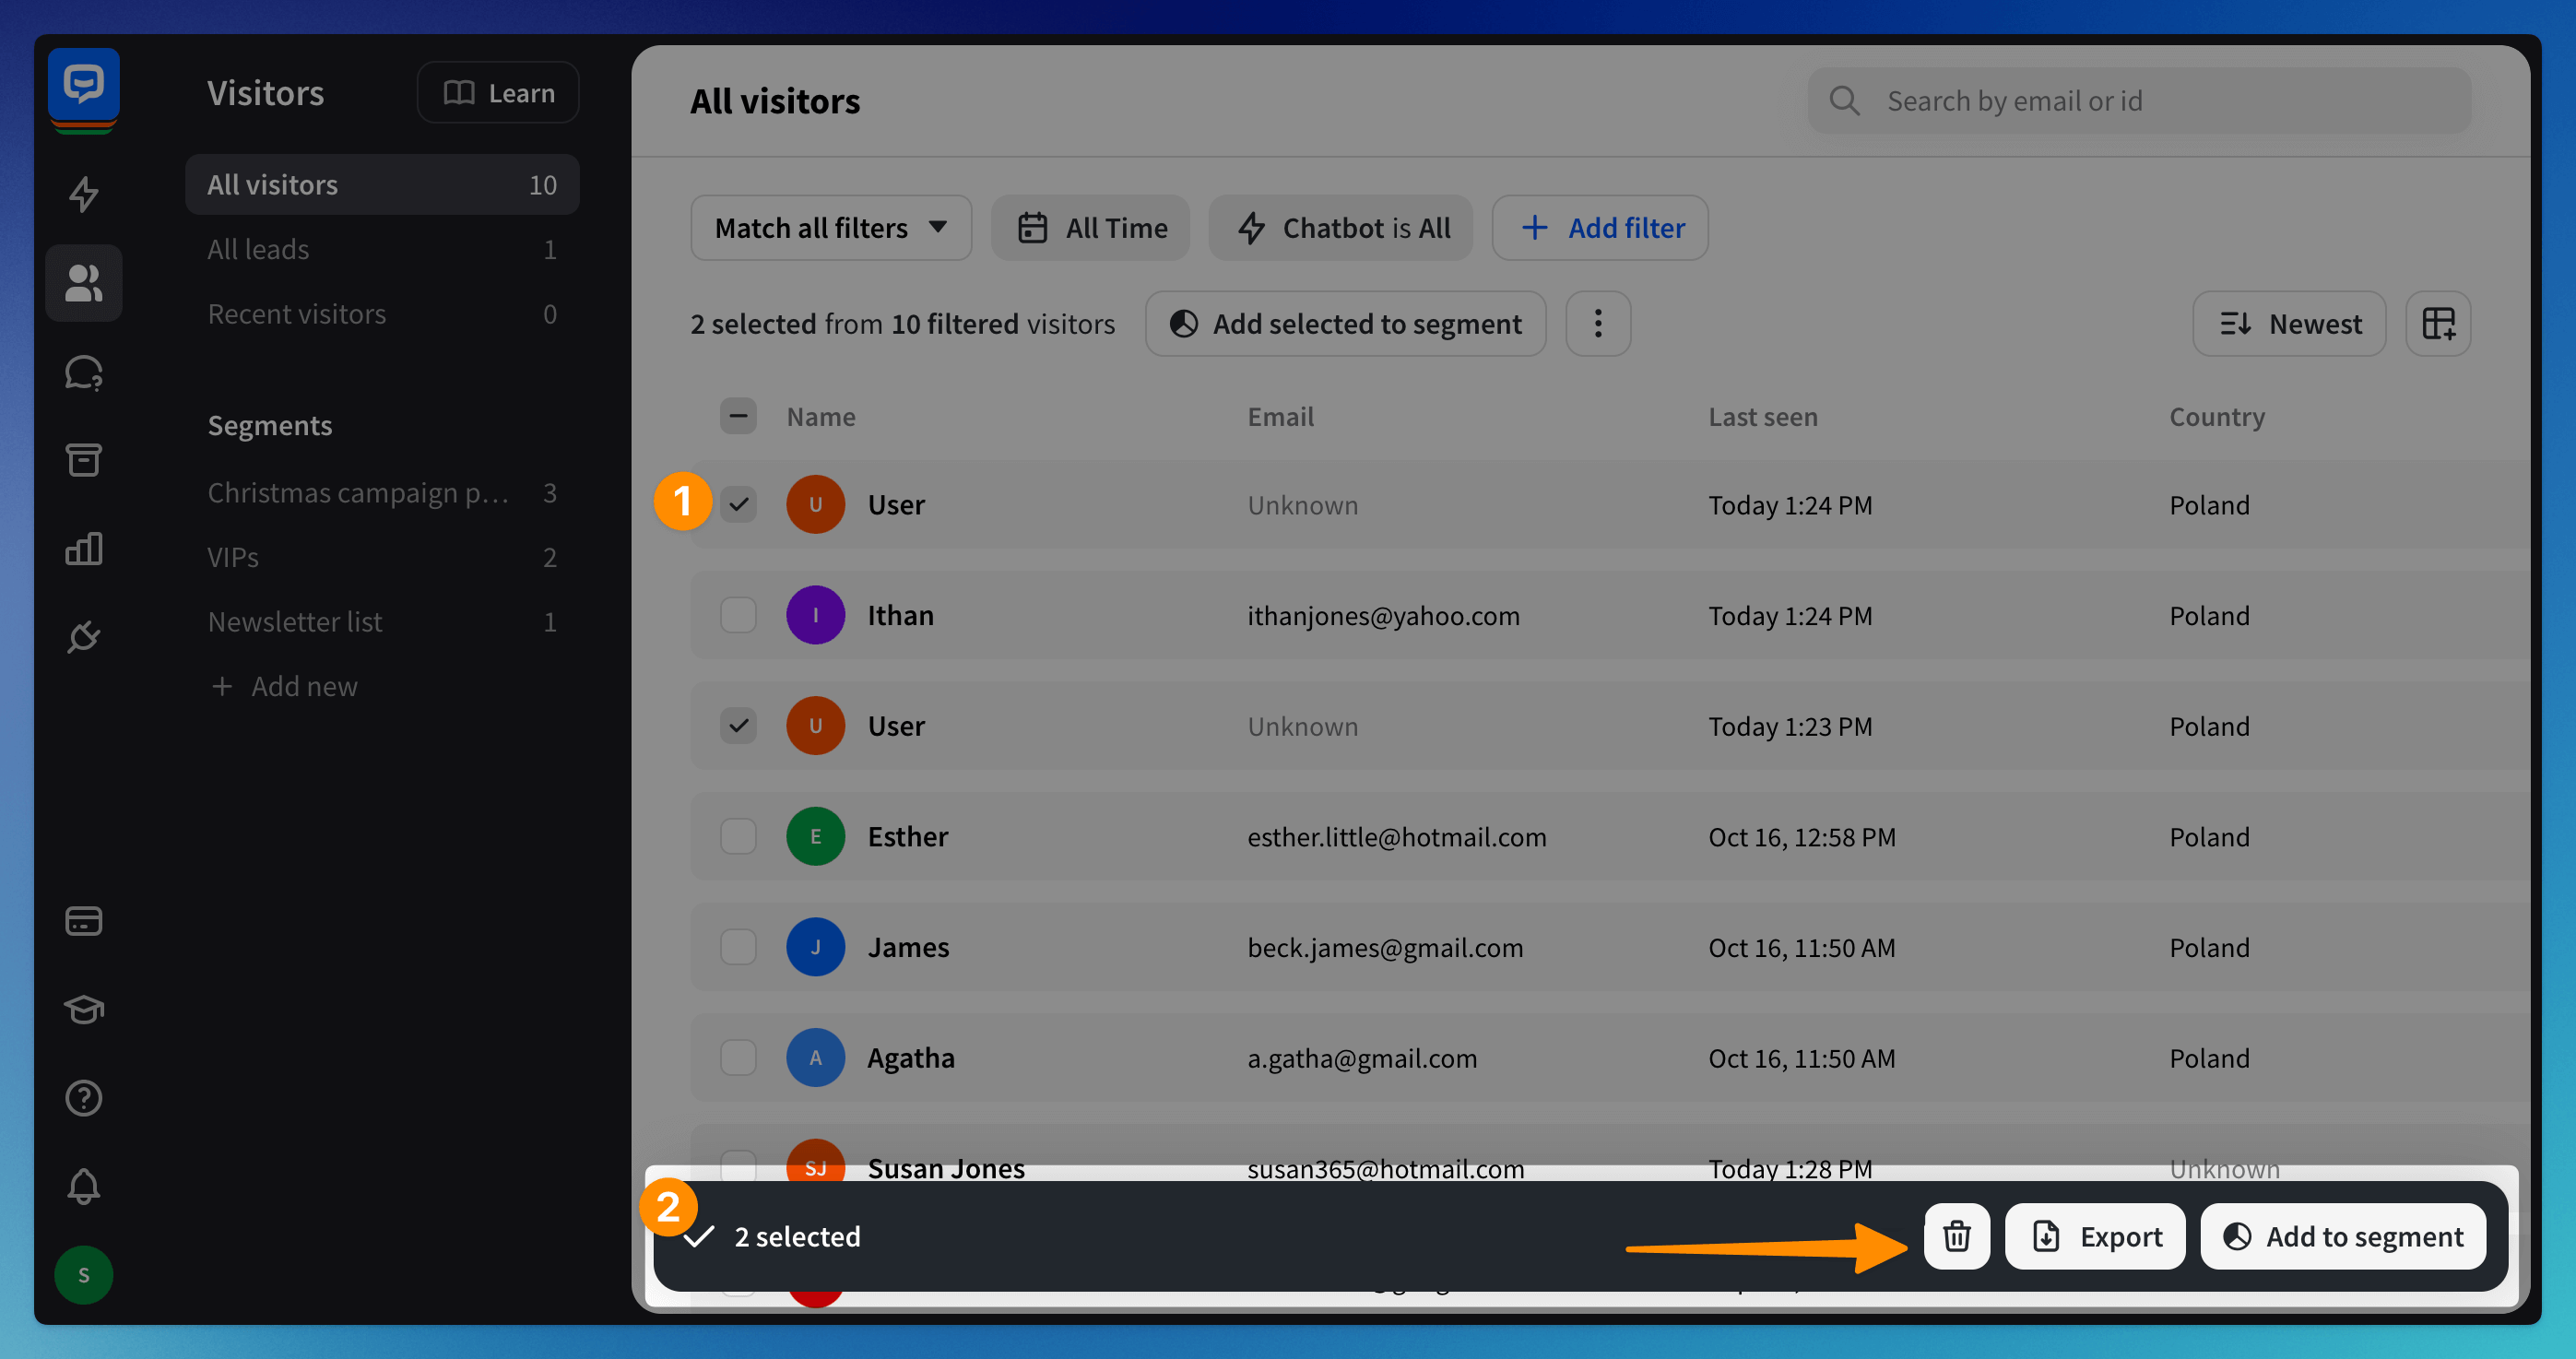Open the archives box sidebar icon

[x=84, y=460]
